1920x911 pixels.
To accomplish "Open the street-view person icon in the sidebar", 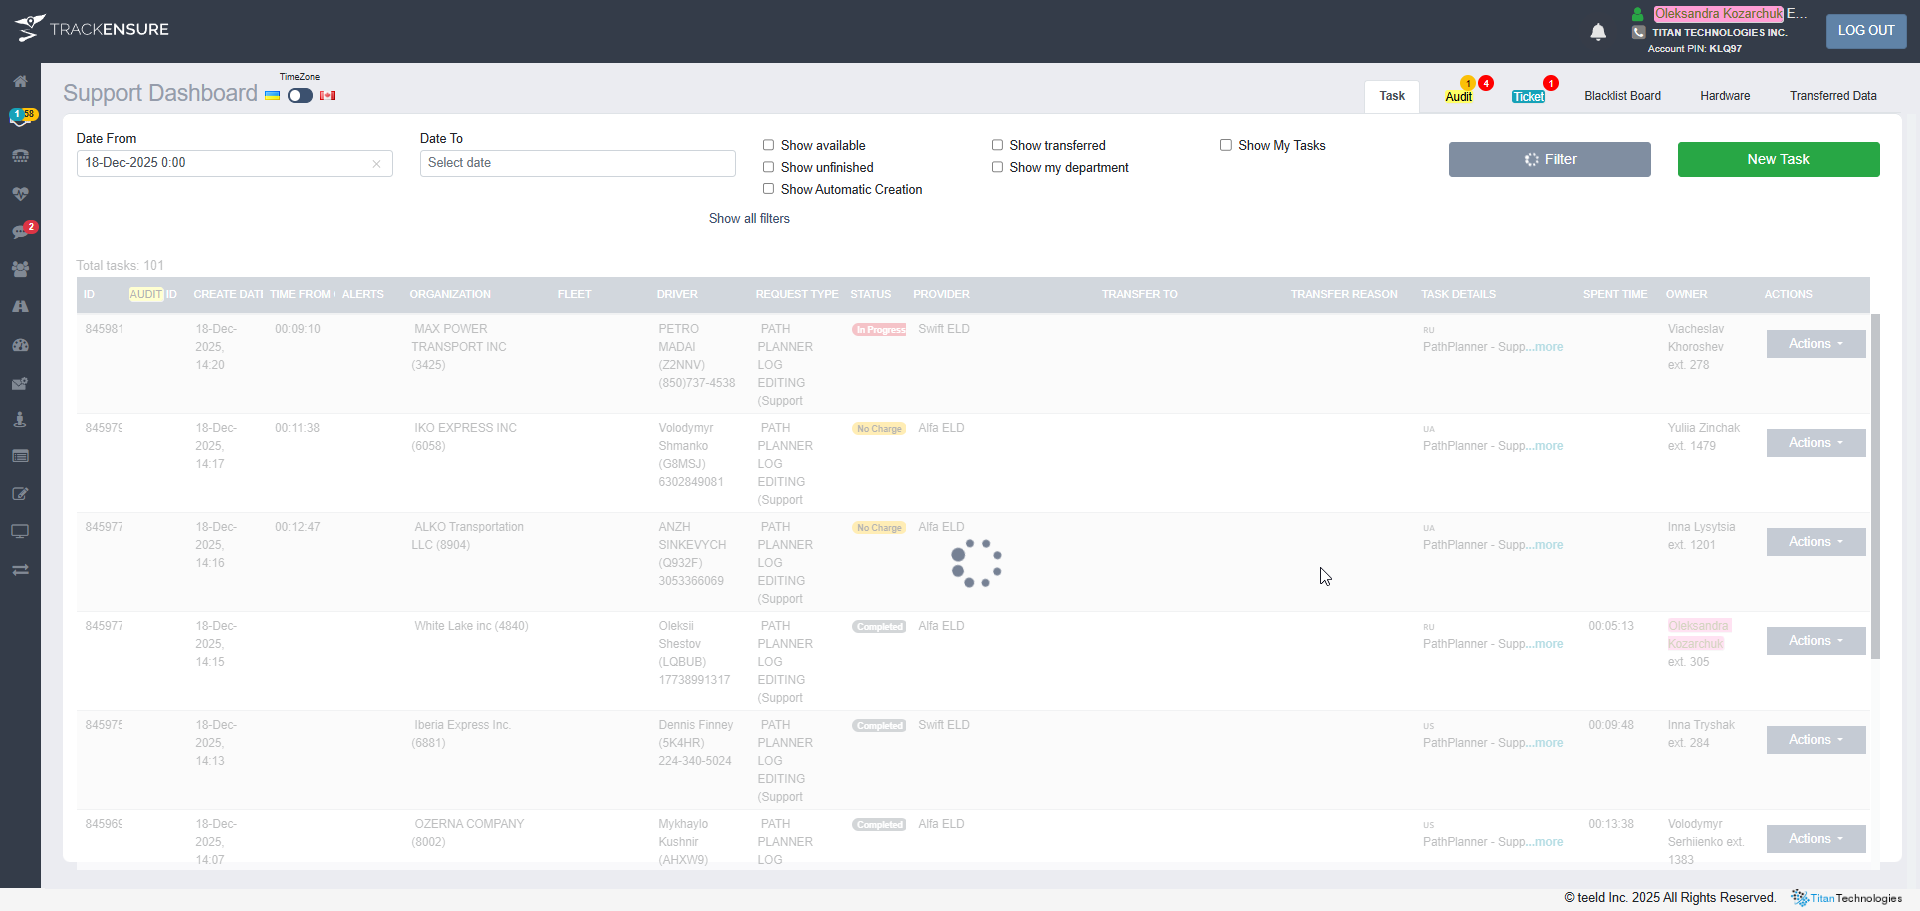I will click(20, 419).
